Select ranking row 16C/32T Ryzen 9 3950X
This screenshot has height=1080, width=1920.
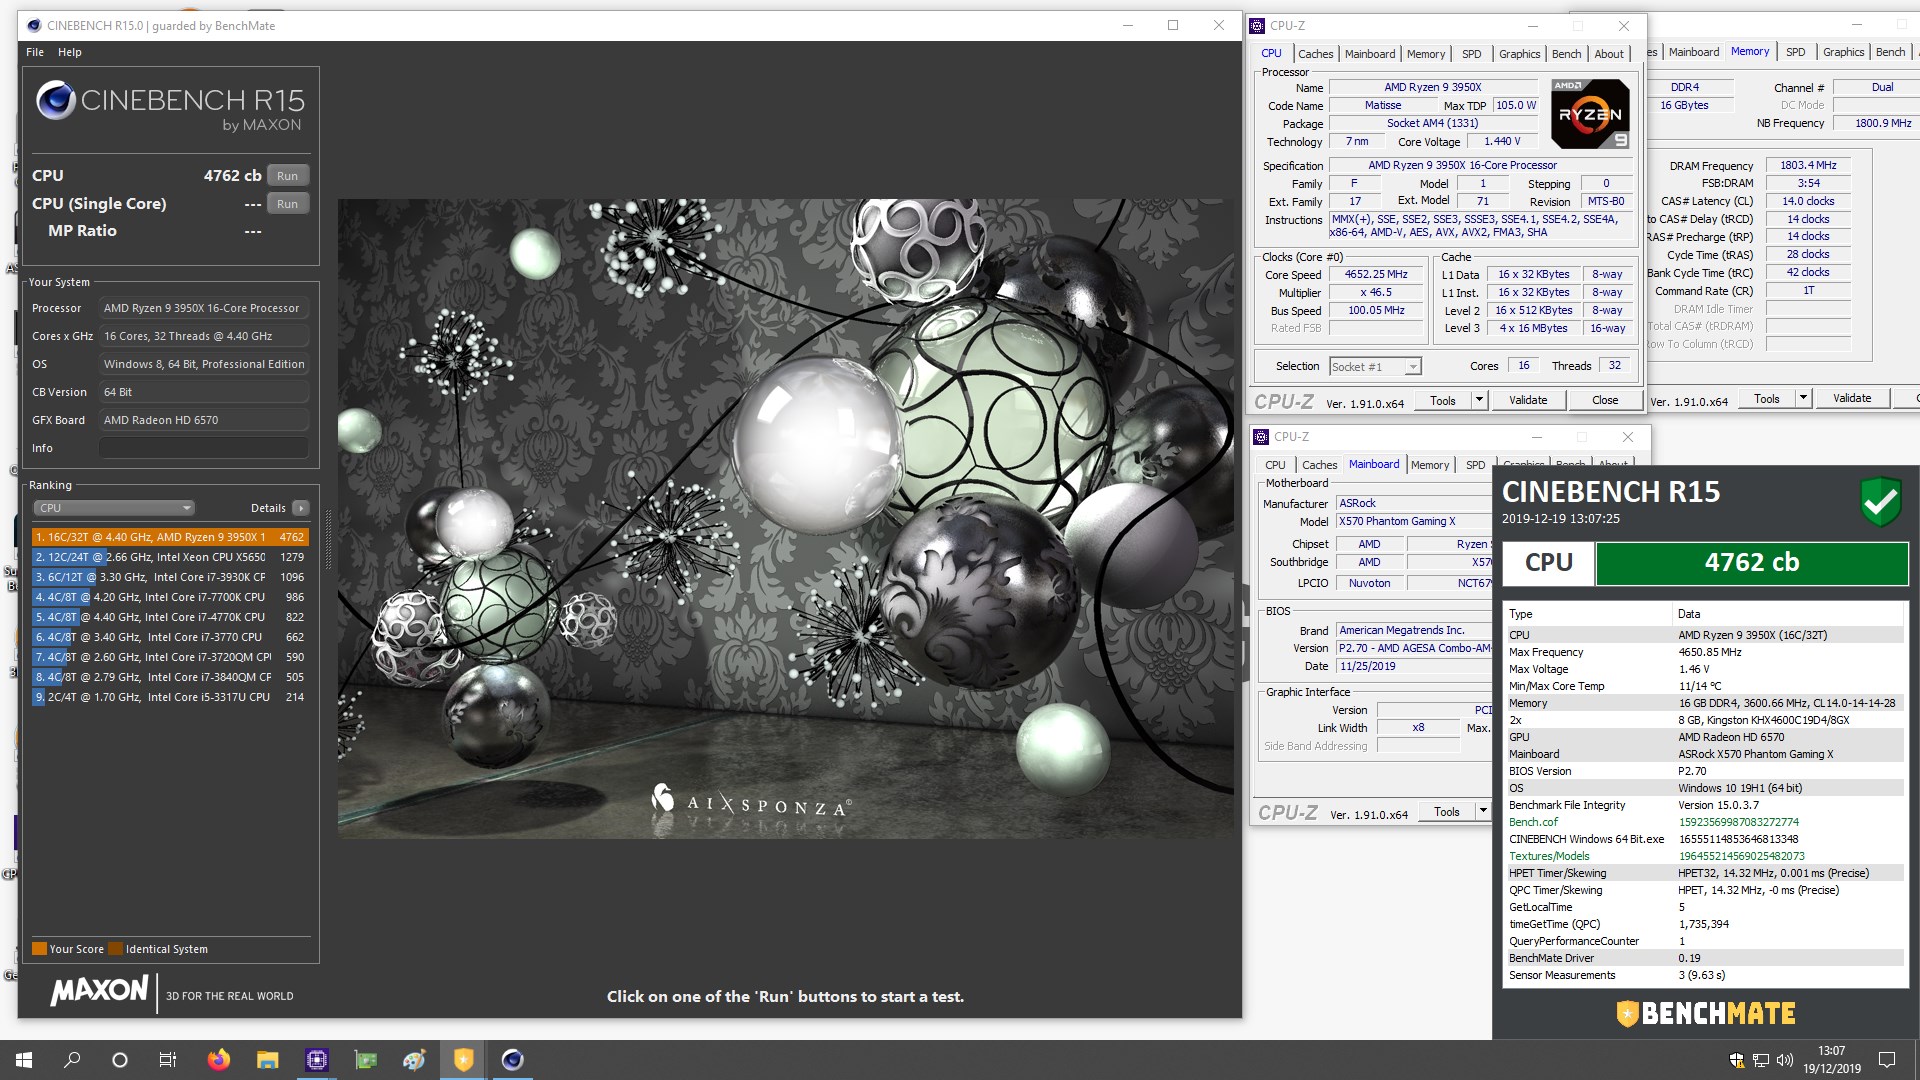tap(170, 537)
